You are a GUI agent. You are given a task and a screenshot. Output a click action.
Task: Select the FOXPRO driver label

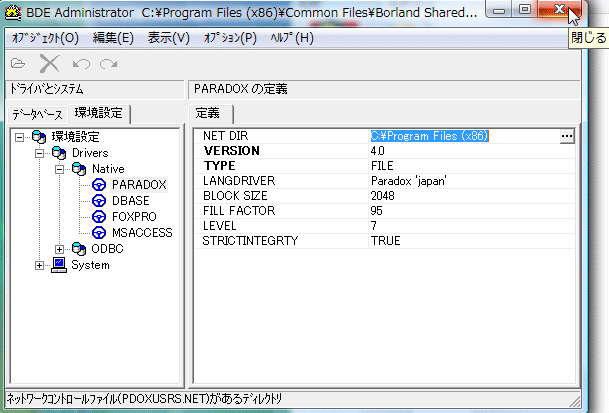134,217
